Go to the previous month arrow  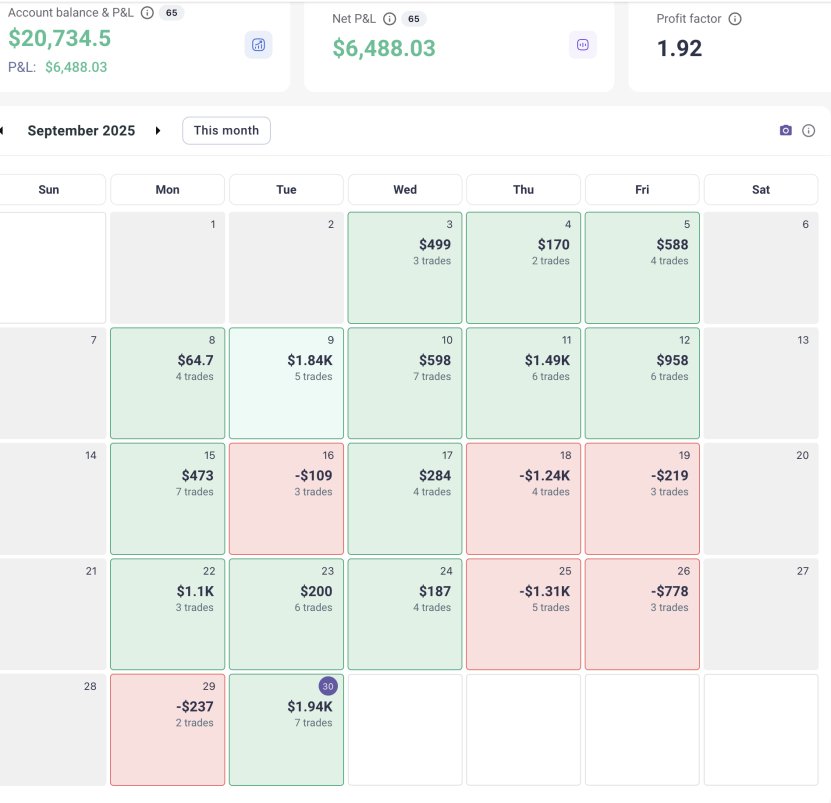click(5, 130)
